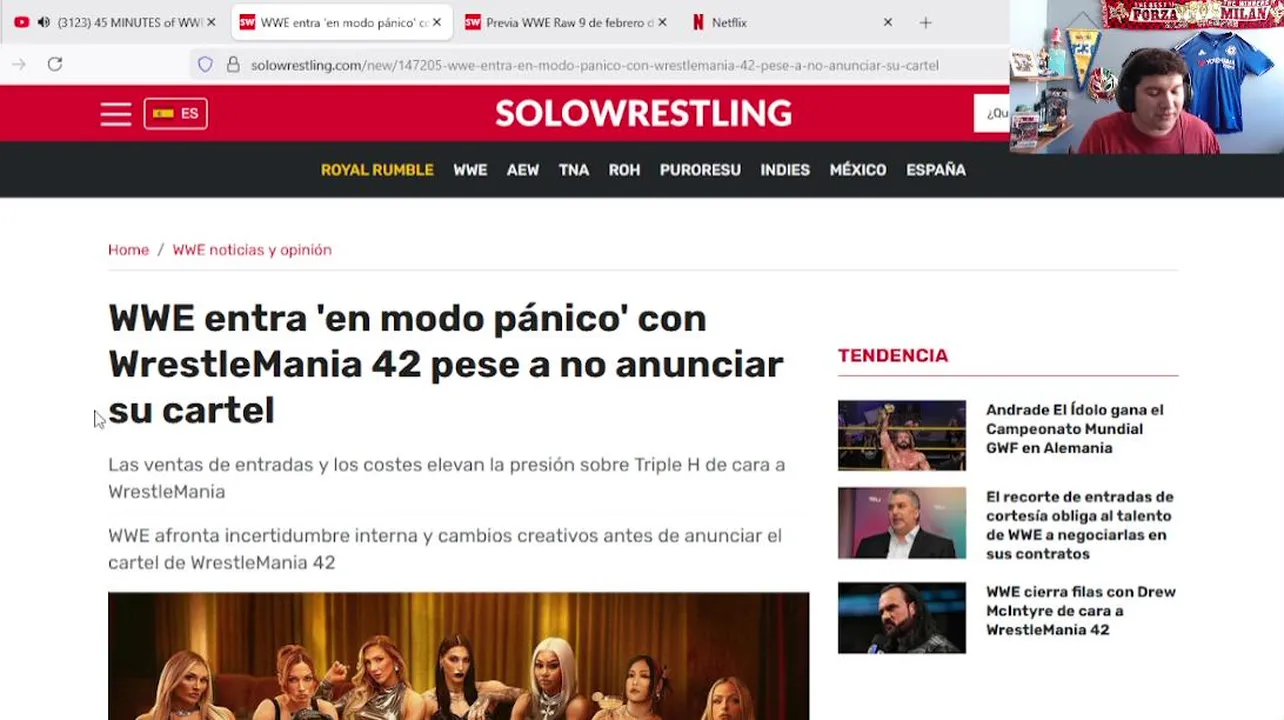Close the Netflix tab
Viewport: 1284px width, 720px height.
click(x=887, y=22)
